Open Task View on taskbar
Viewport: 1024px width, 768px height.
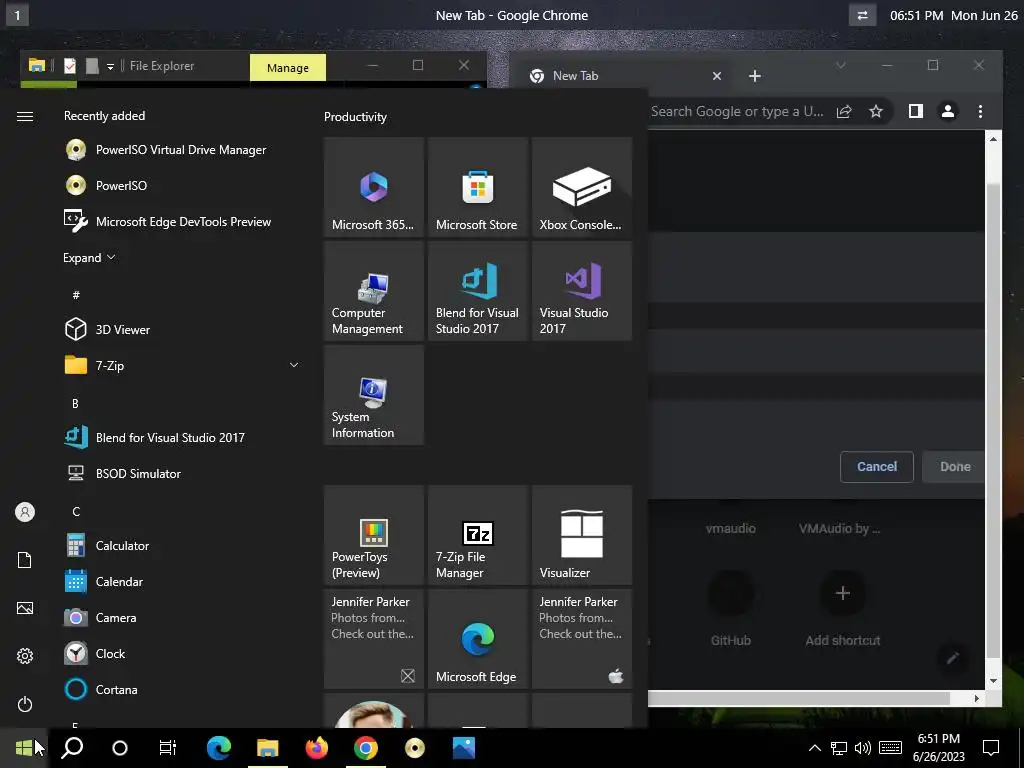click(x=168, y=748)
